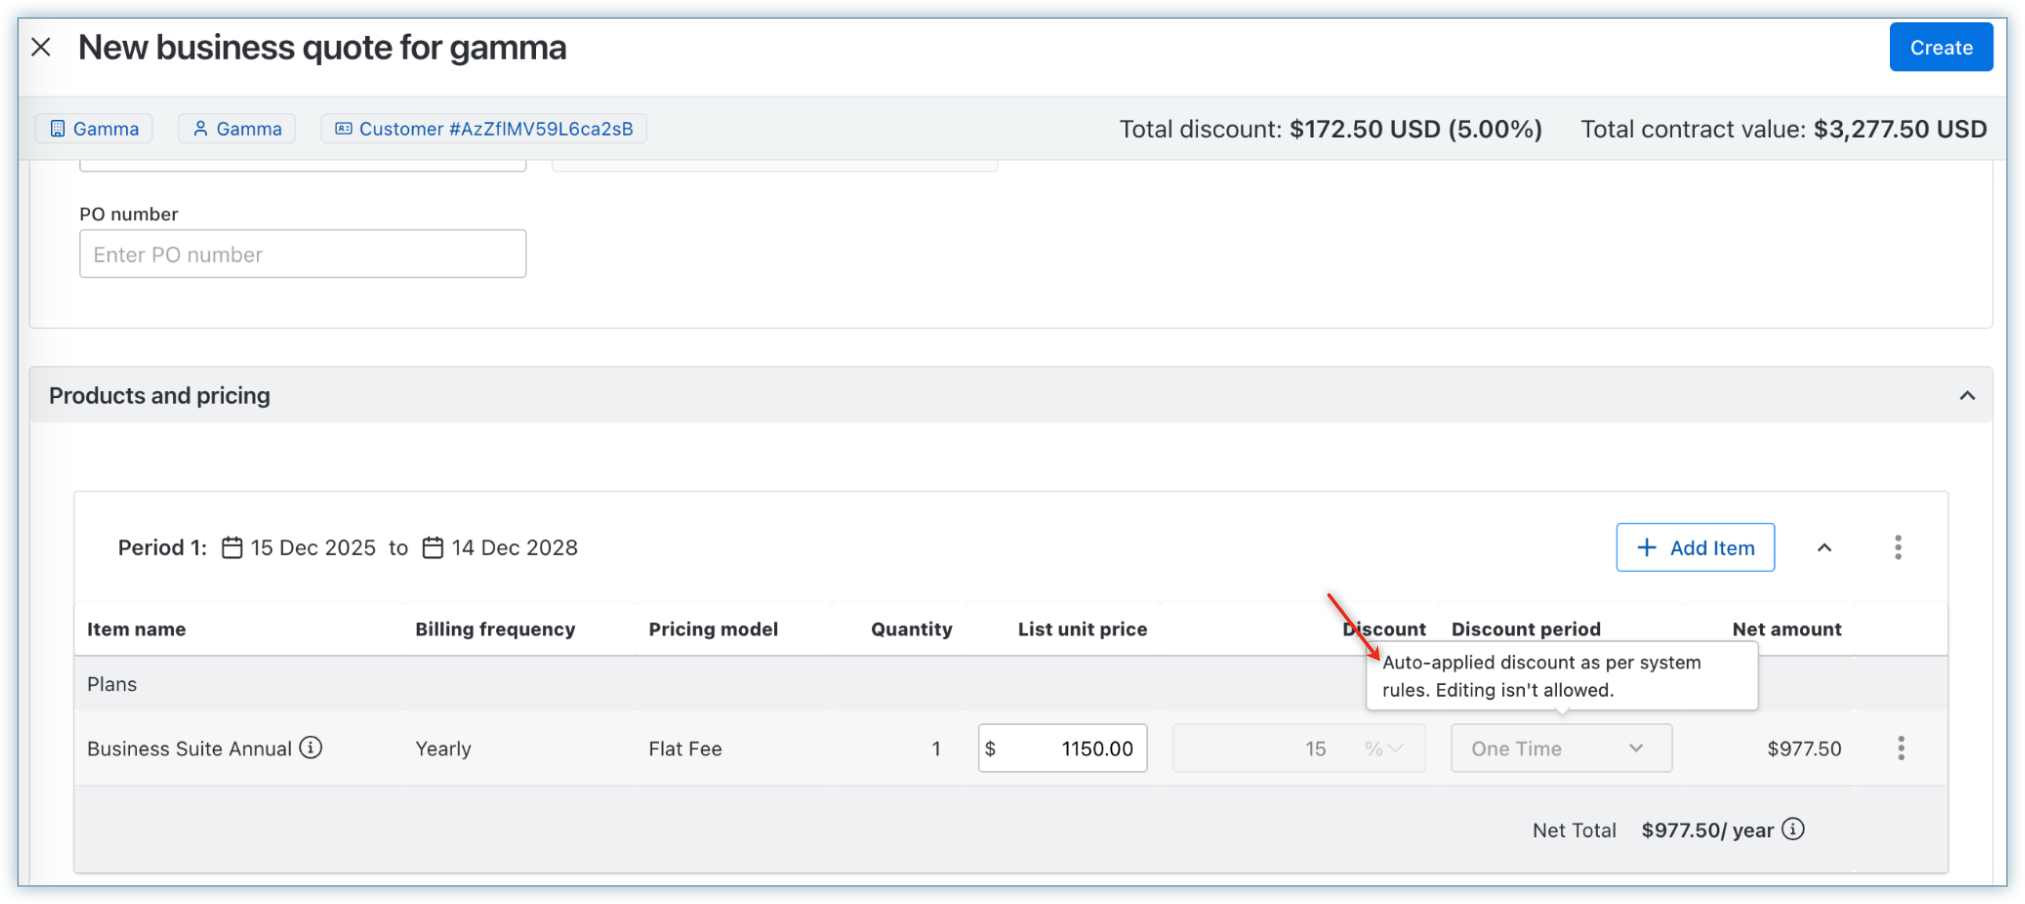Open the discount percent type dropdown
Screen dimensions: 2025x904
pos(1385,749)
